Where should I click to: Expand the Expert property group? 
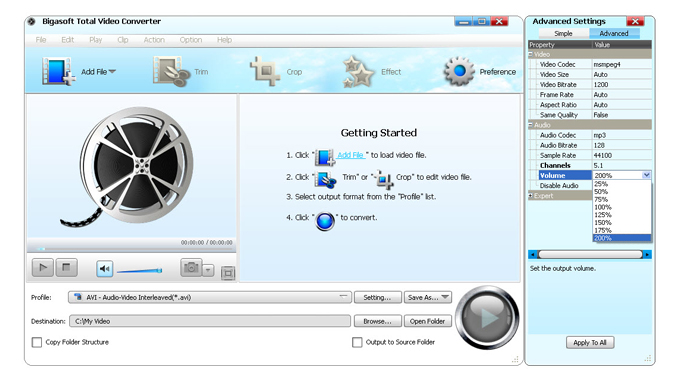point(531,196)
